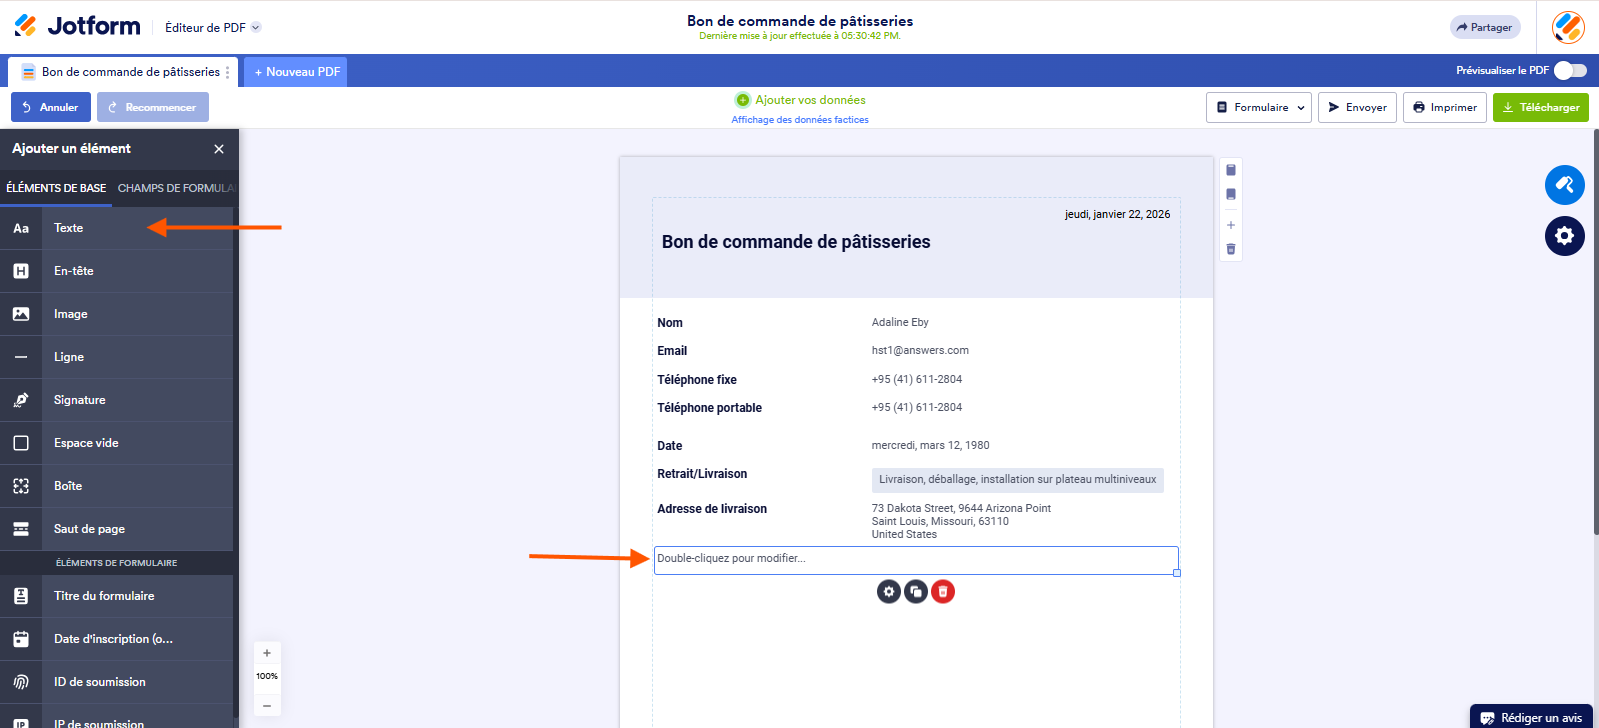Insert a Boîte element
Viewport: 1599px width, 728px height.
[116, 486]
